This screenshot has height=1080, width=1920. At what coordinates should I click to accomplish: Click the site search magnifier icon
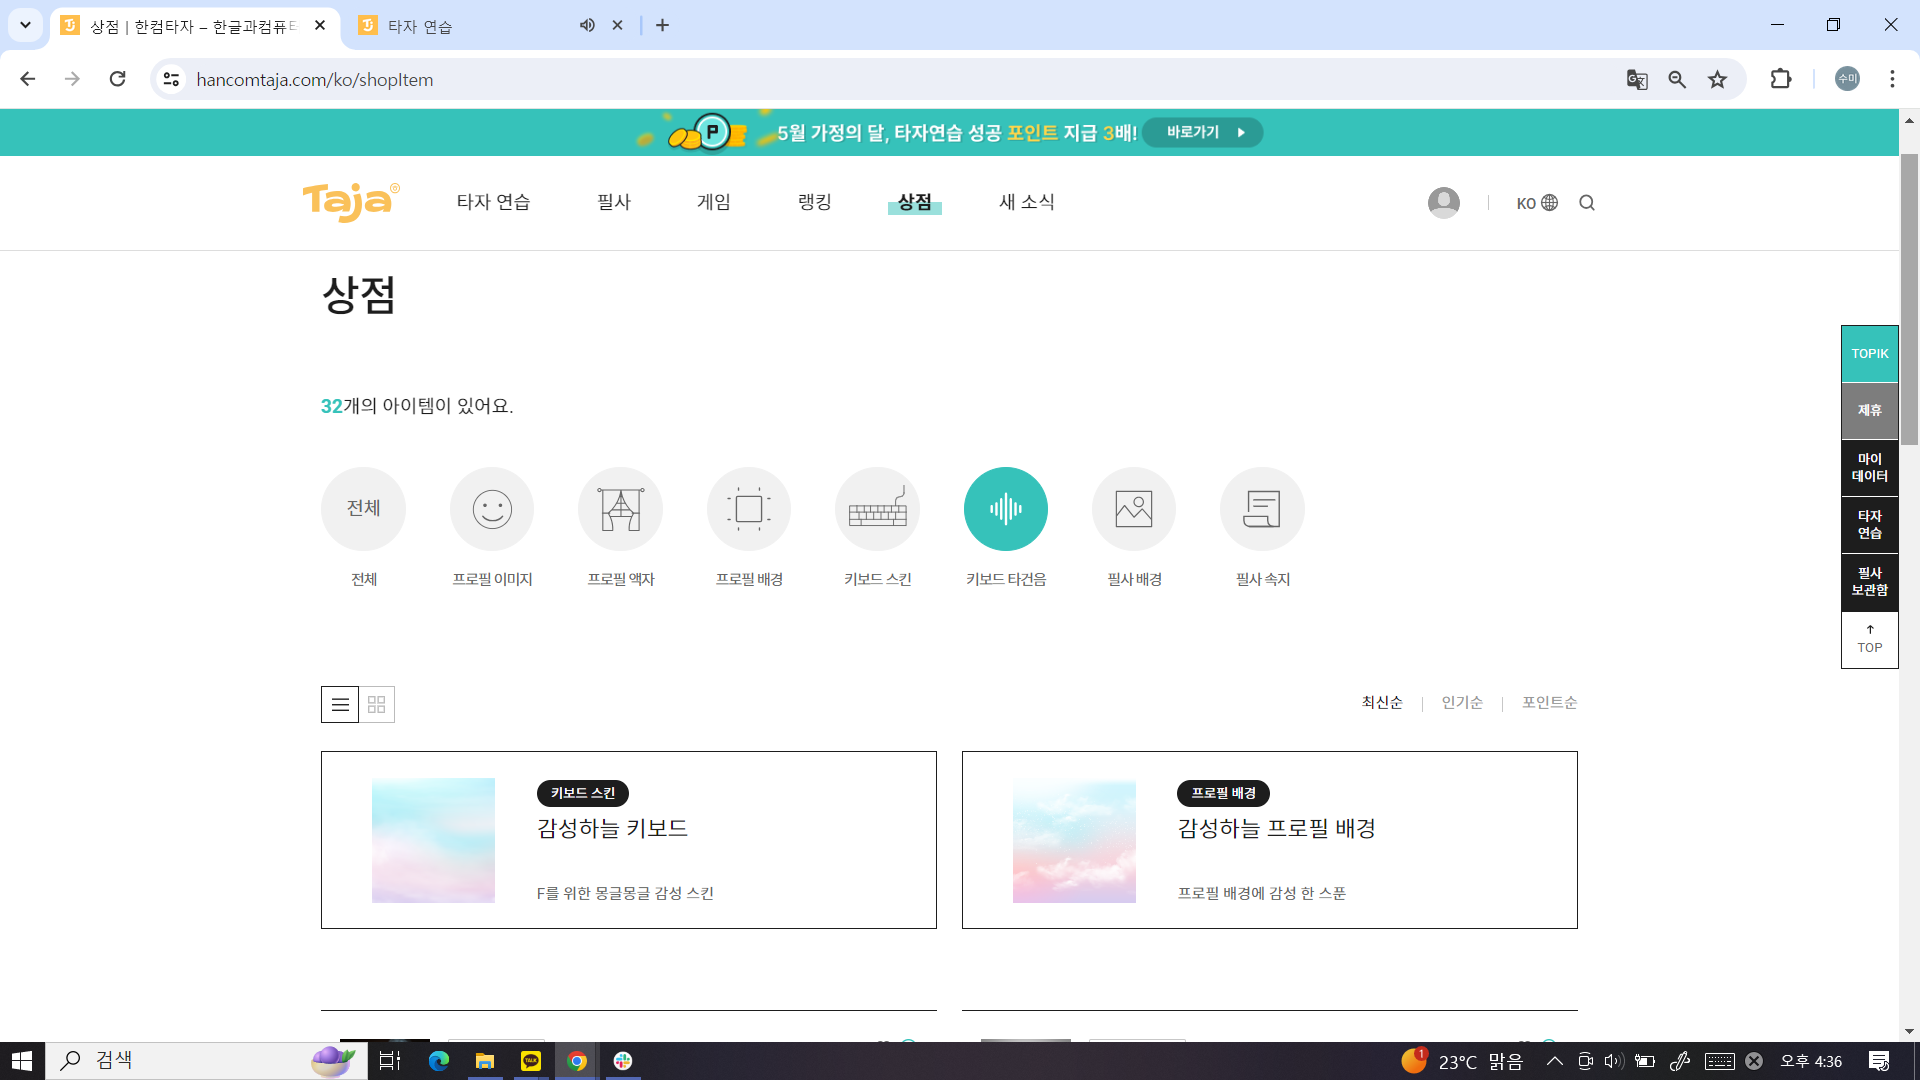point(1587,203)
